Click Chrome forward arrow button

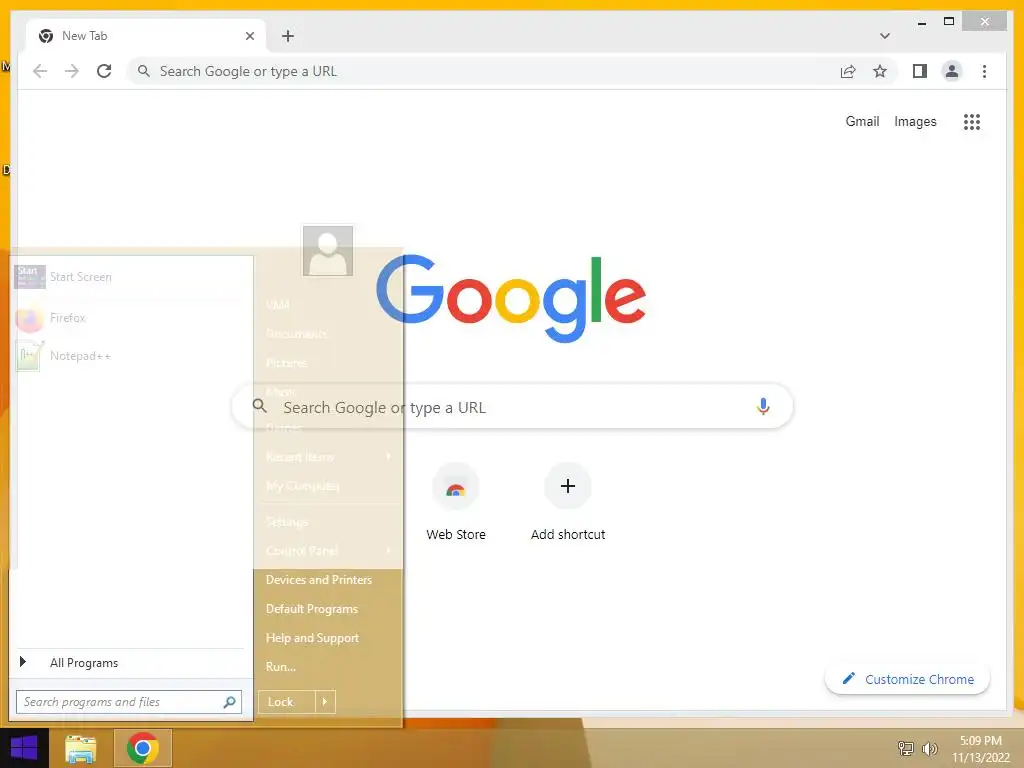[72, 71]
